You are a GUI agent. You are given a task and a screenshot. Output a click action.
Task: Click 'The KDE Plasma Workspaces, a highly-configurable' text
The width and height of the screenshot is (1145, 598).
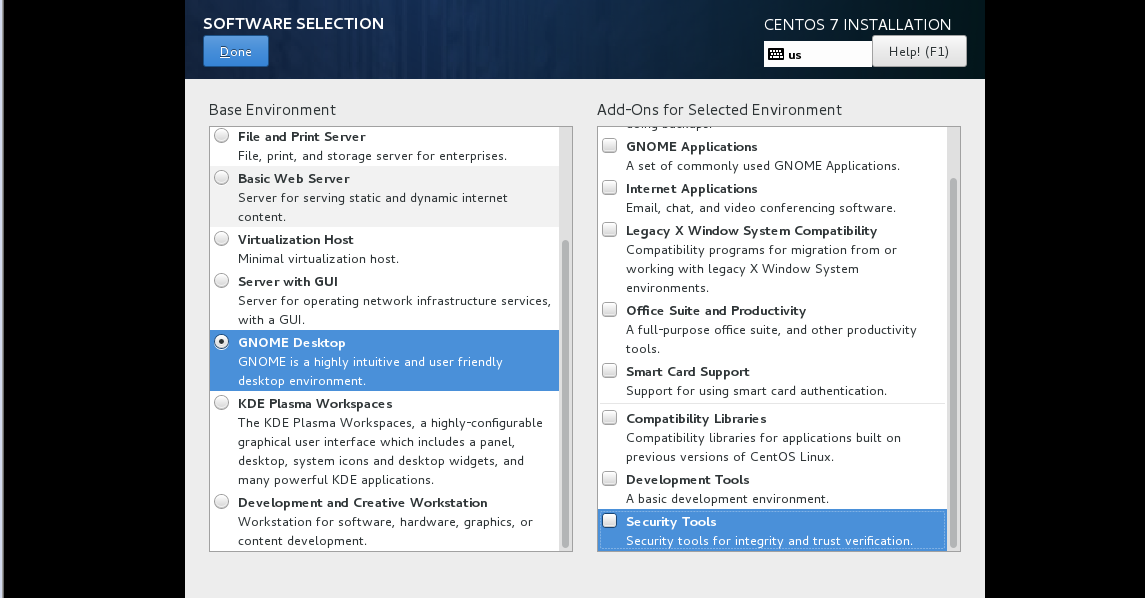click(390, 451)
